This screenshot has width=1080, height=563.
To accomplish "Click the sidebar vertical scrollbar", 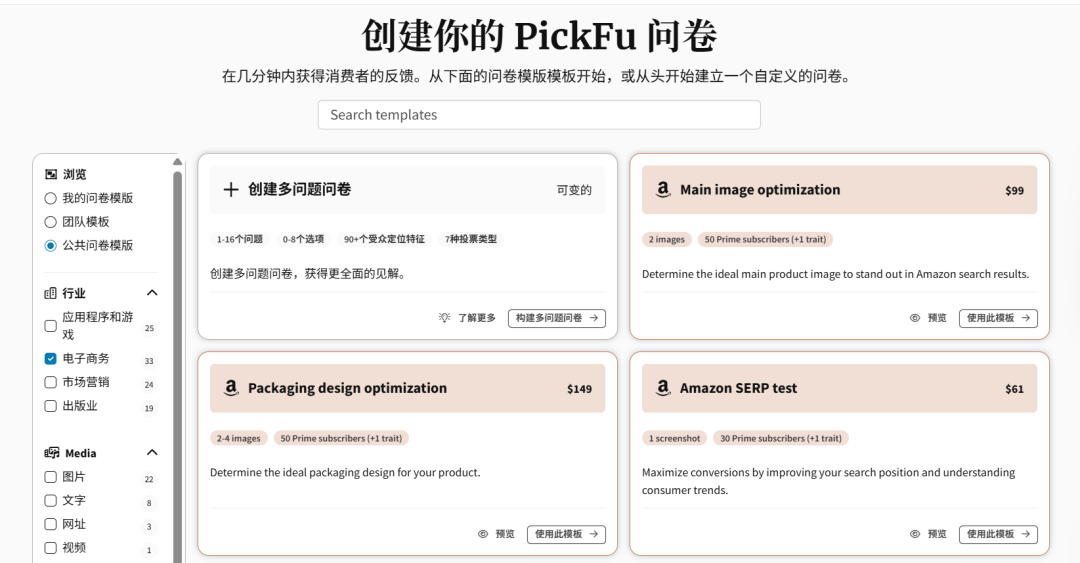I will pos(177,365).
